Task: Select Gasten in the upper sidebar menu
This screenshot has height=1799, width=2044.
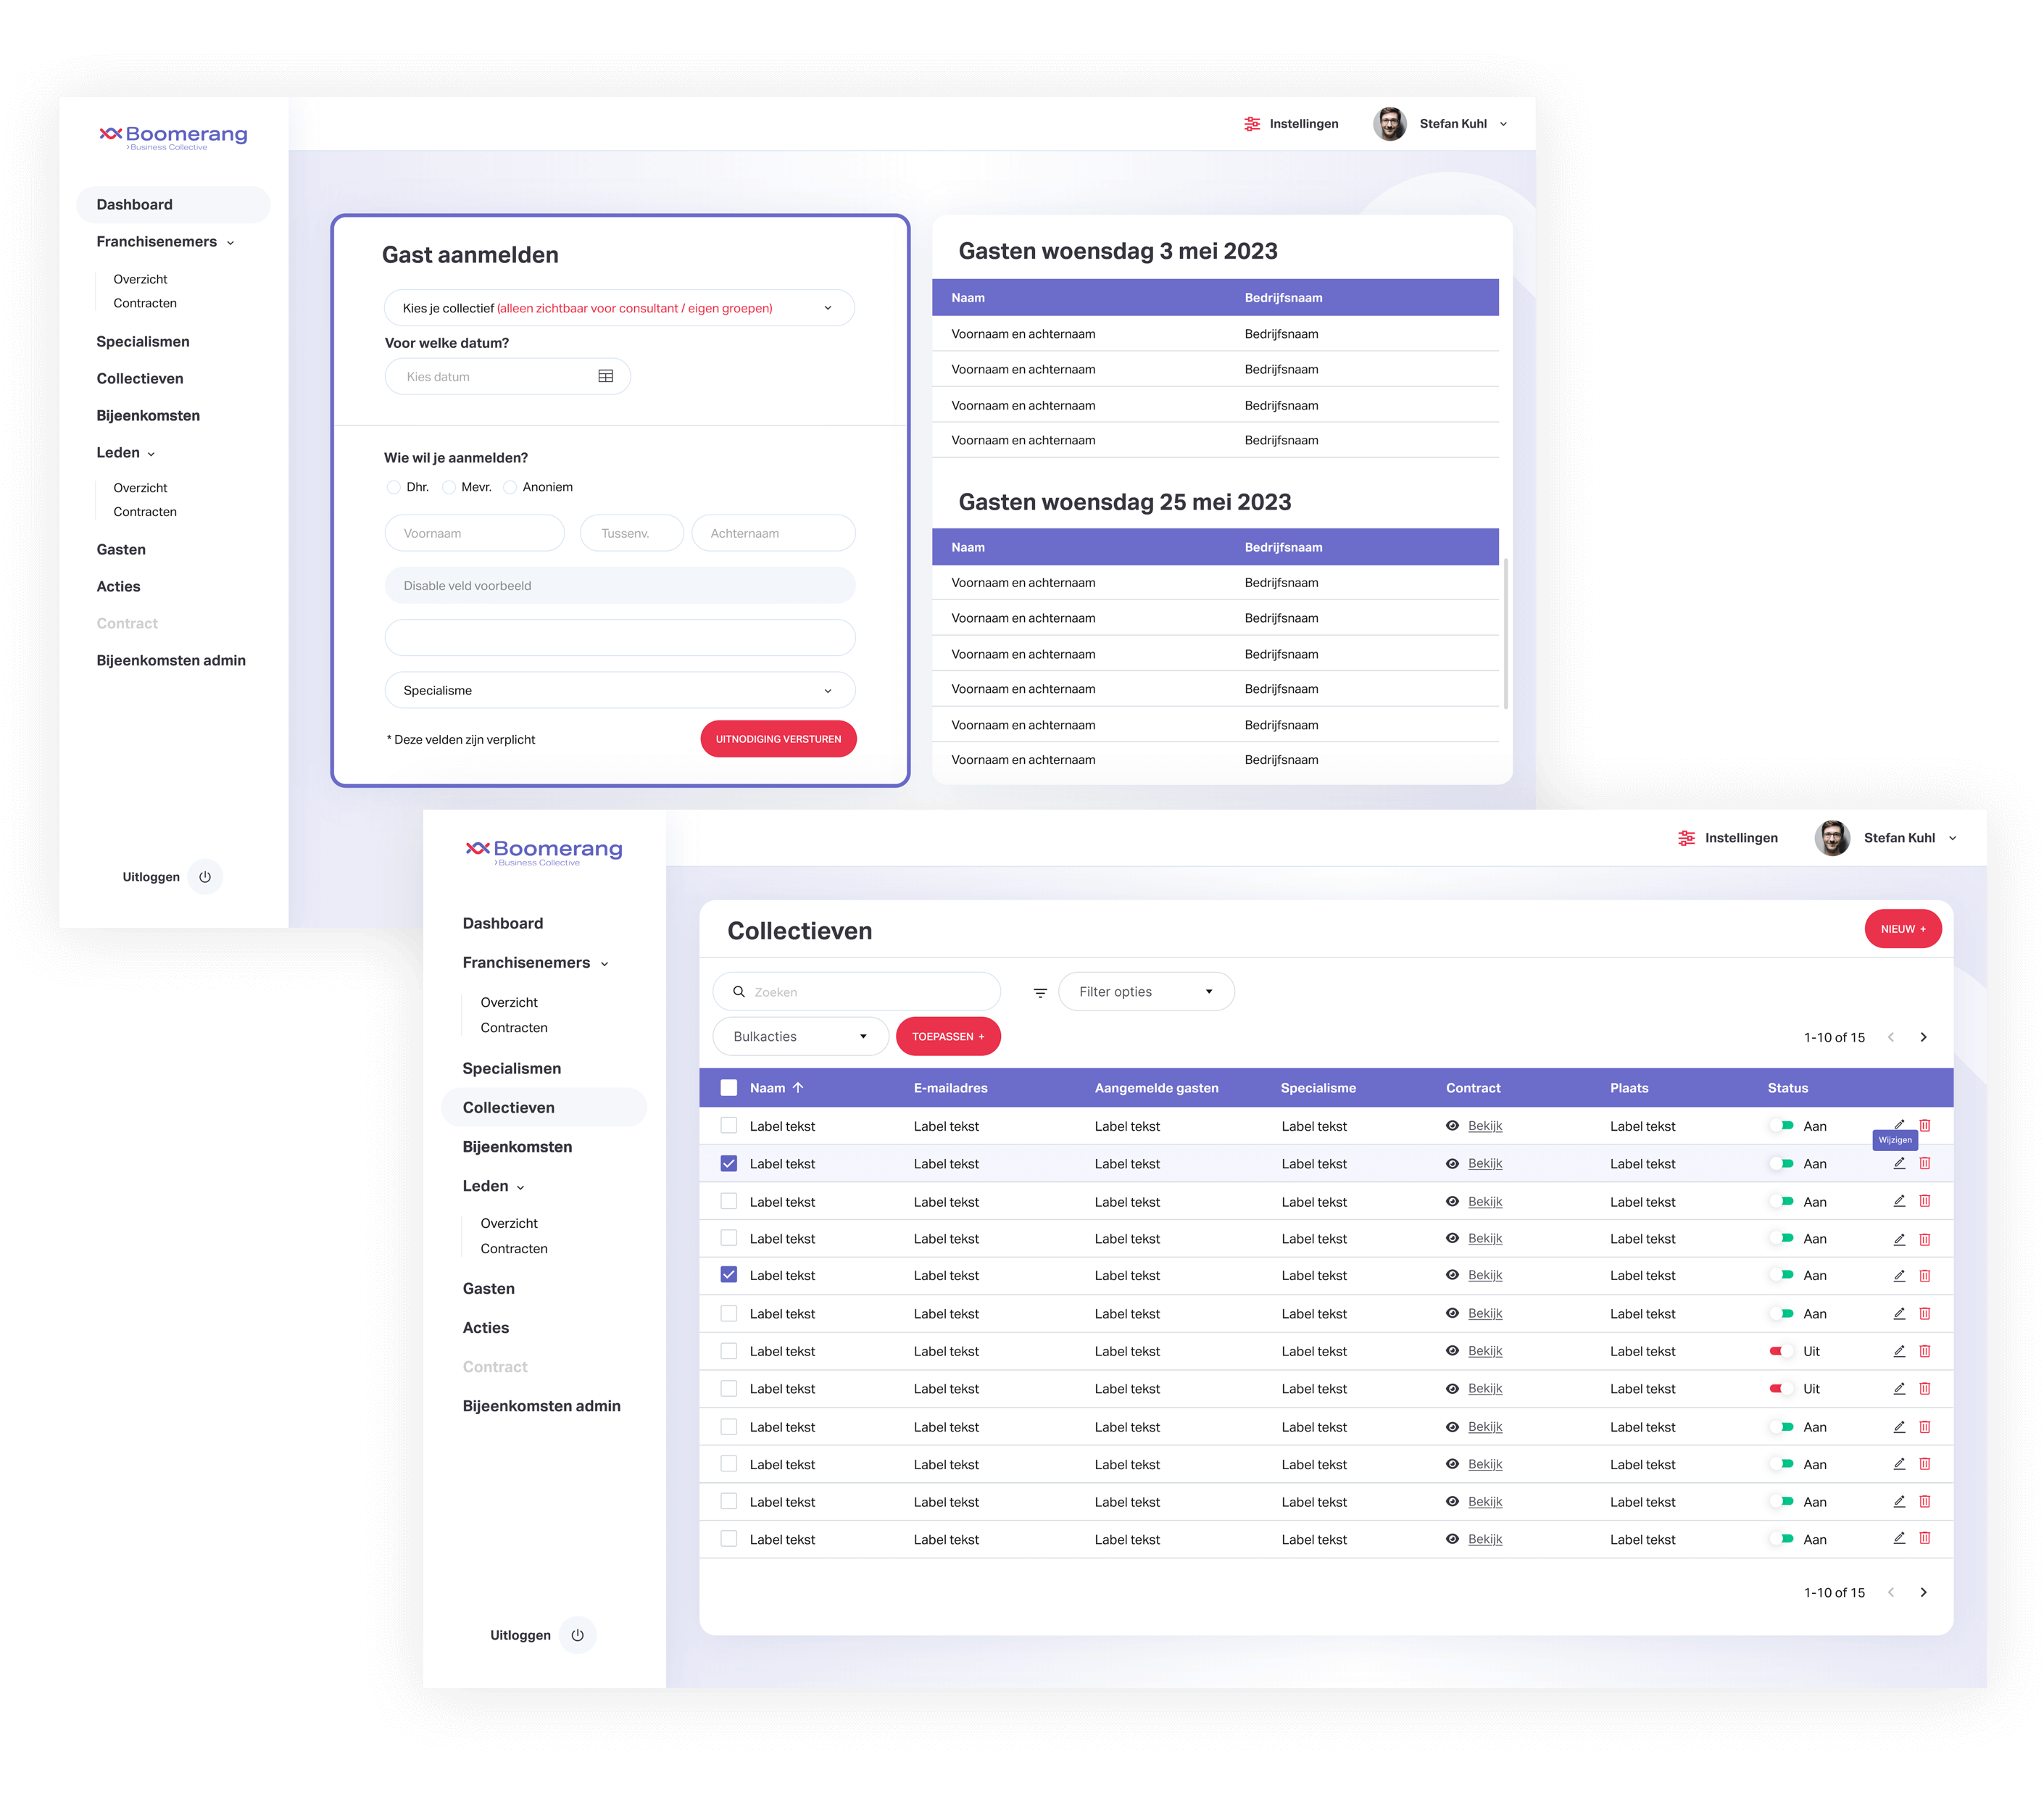Action: coord(121,549)
